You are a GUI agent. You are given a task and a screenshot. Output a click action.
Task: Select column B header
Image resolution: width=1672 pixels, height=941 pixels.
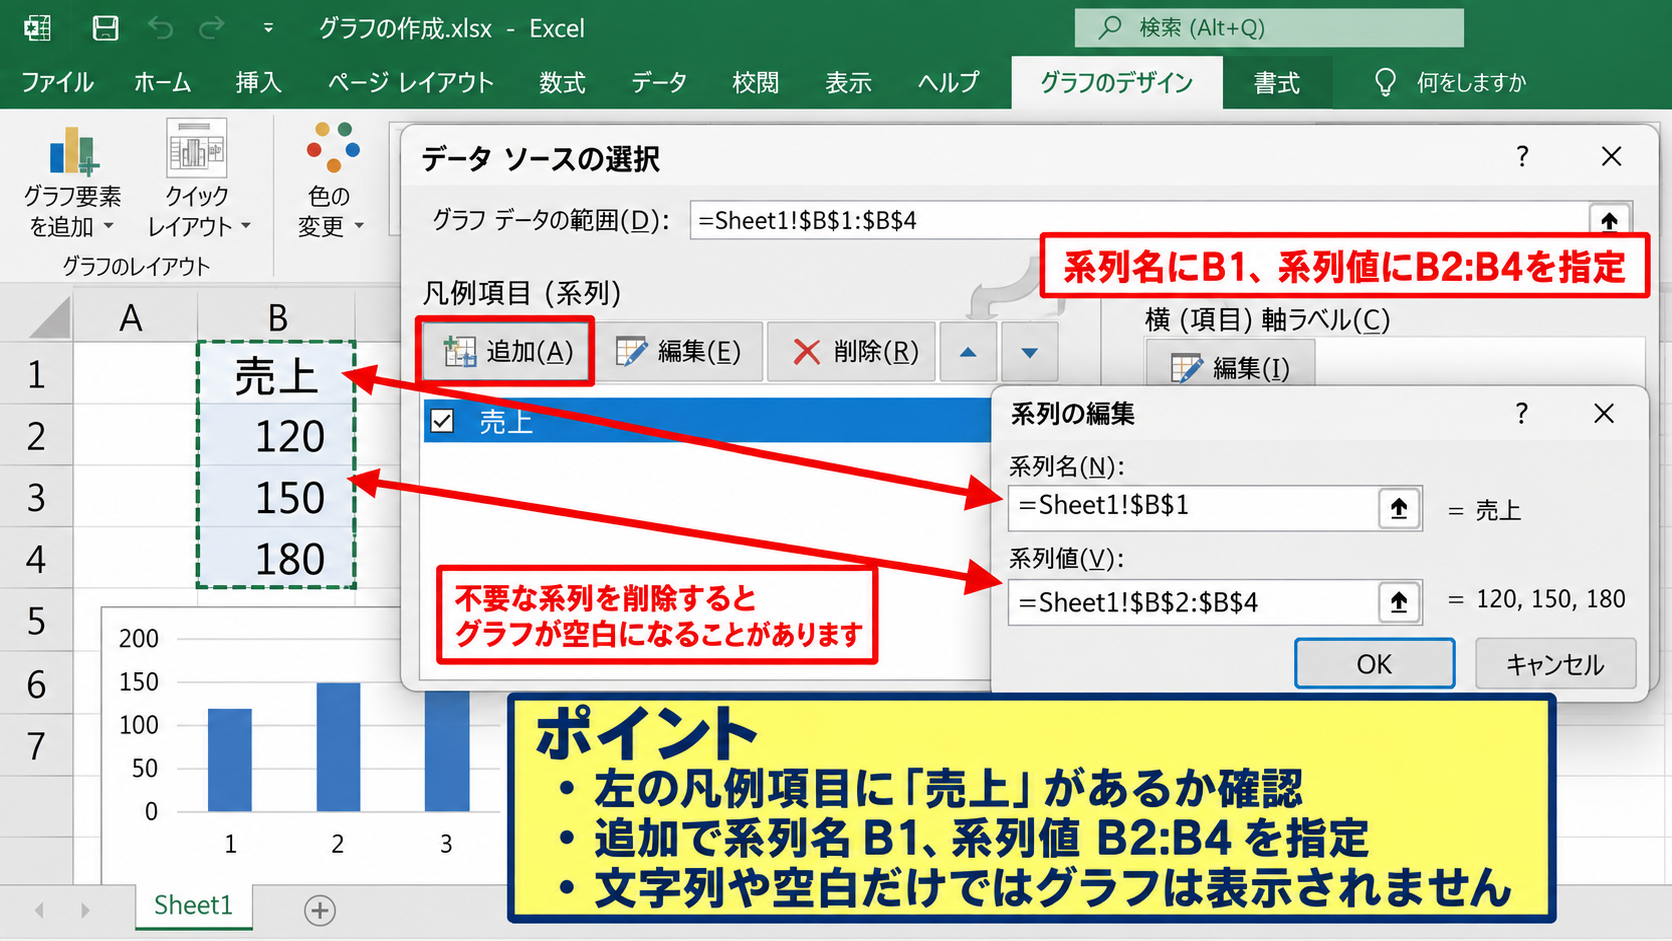coord(277,318)
